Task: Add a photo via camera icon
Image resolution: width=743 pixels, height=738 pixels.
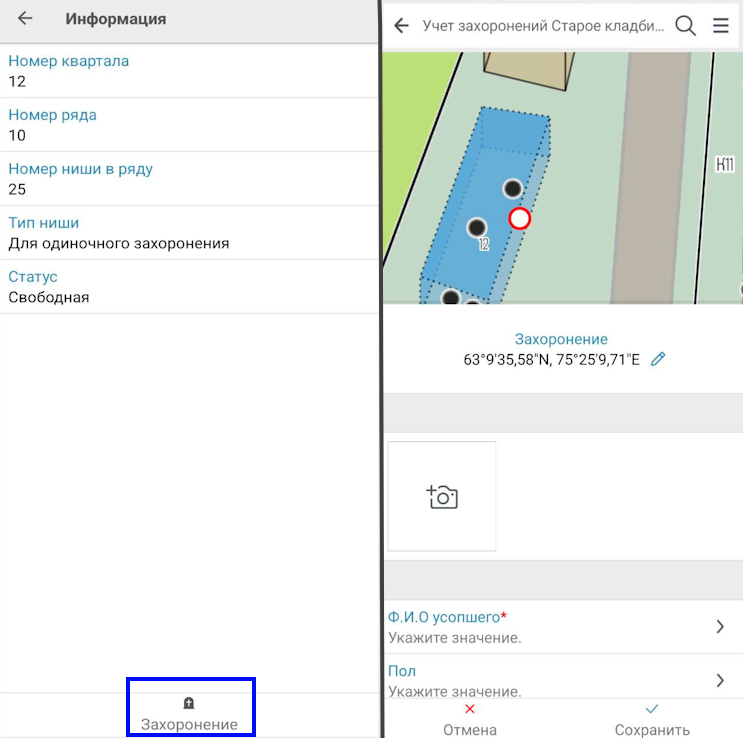Action: tap(442, 496)
